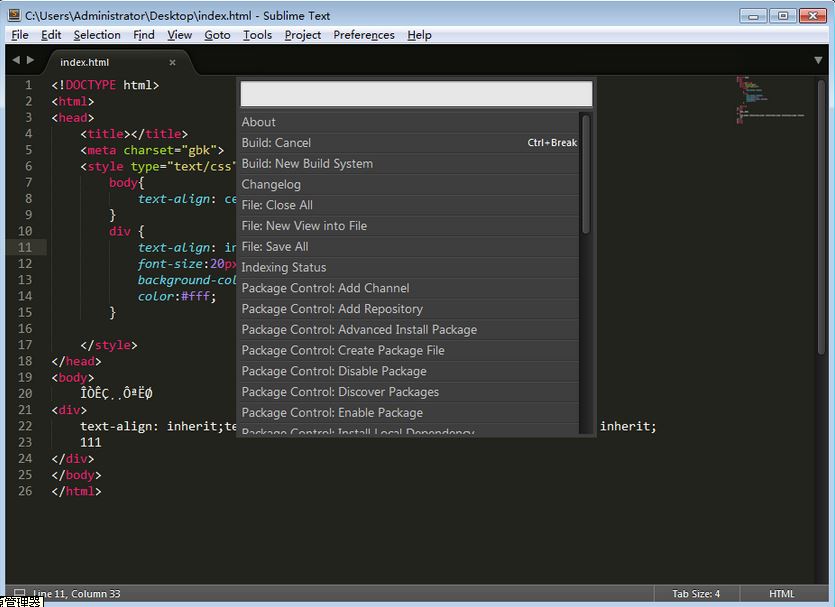Open Tab Size: 4 indentation selector
The width and height of the screenshot is (835, 607).
pyautogui.click(x=695, y=594)
